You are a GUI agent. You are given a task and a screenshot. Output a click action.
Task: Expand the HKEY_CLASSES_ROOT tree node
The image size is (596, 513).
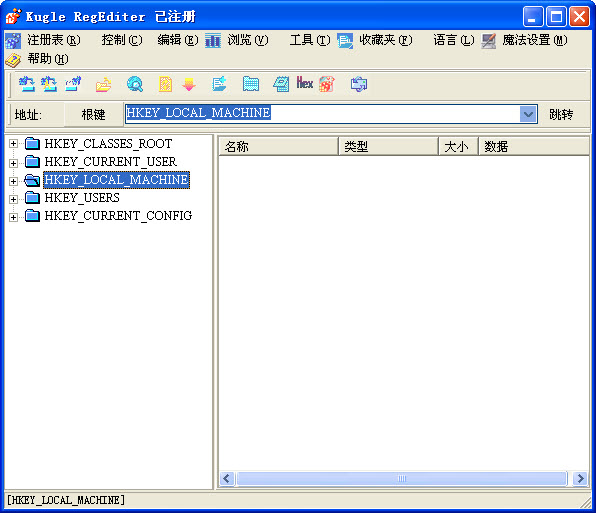[13, 144]
